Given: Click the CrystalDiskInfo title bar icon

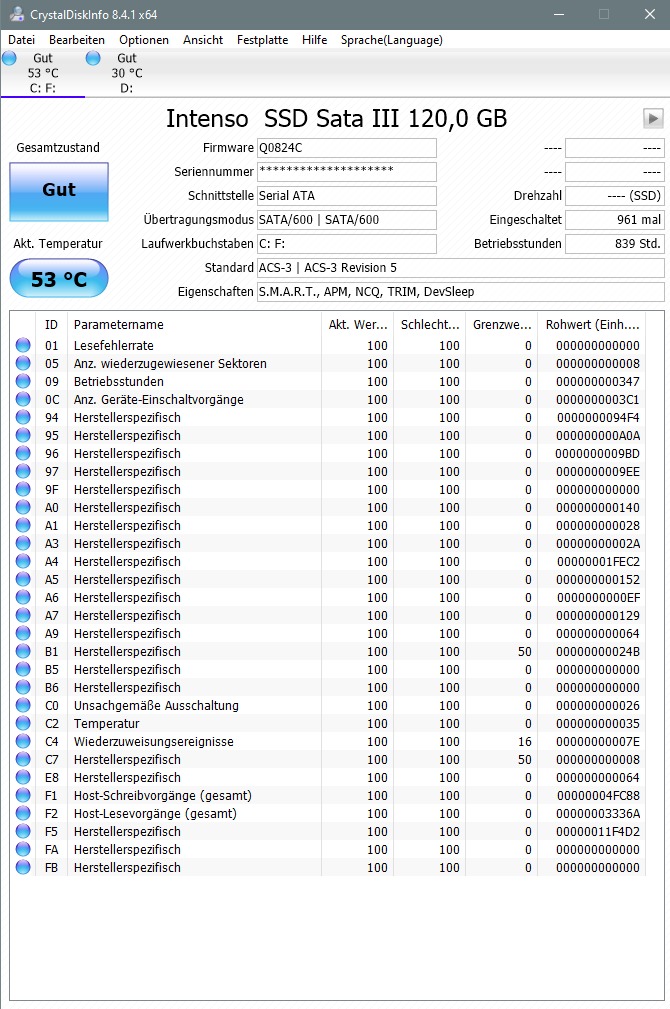Looking at the screenshot, I should point(17,14).
